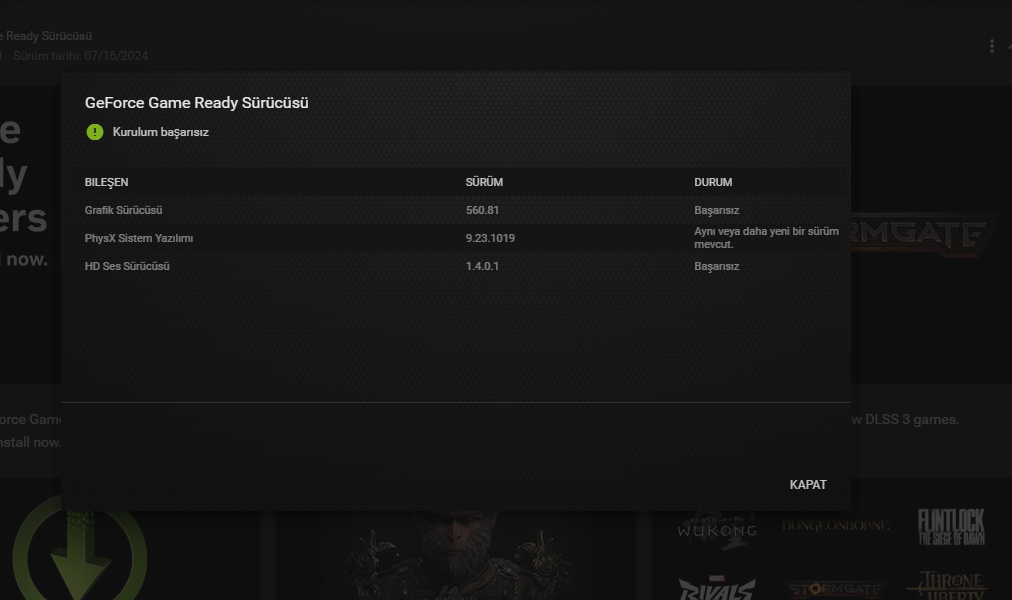Click the Throne and Liberty logo
Viewport: 1012px width, 600px height.
point(946,585)
